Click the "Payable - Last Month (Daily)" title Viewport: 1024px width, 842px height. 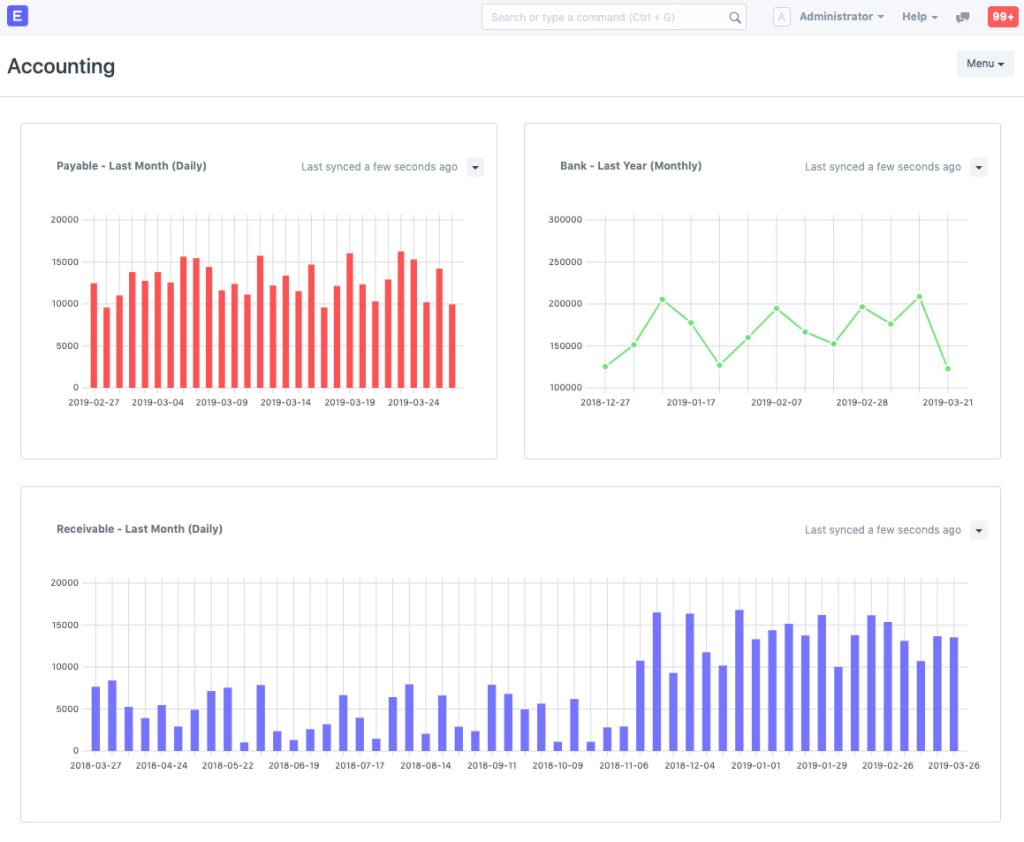(x=131, y=166)
